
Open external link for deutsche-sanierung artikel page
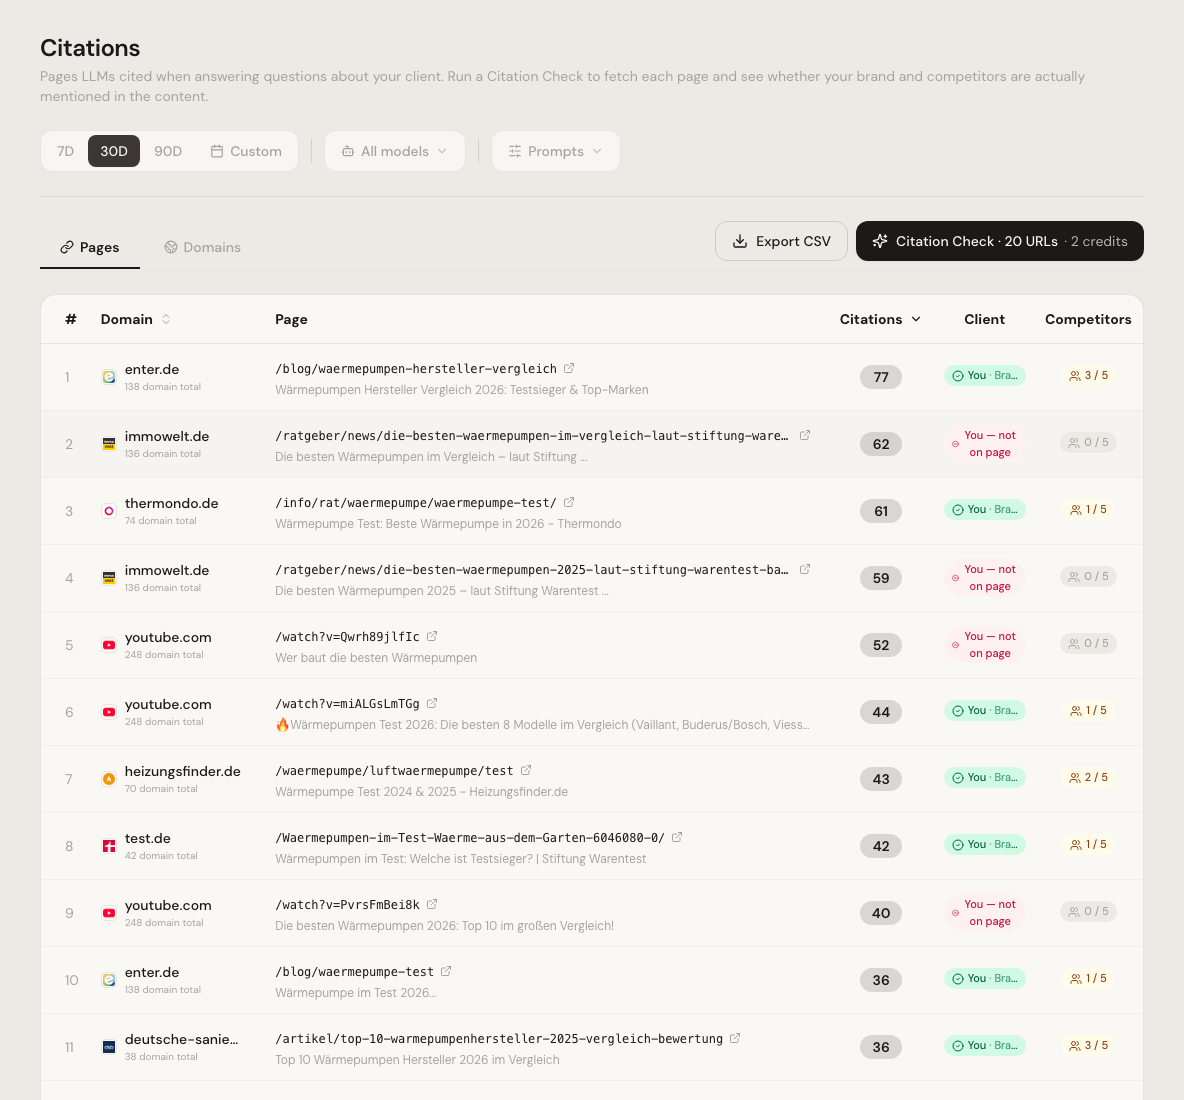(735, 1038)
